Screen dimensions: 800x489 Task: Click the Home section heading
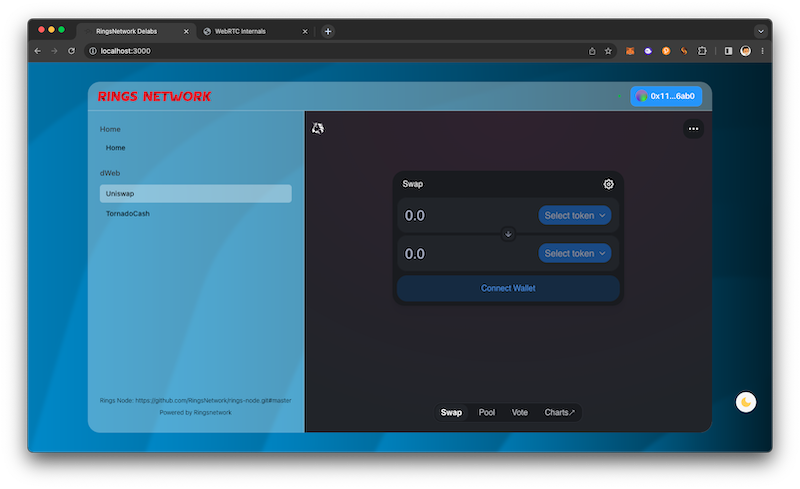pos(110,129)
